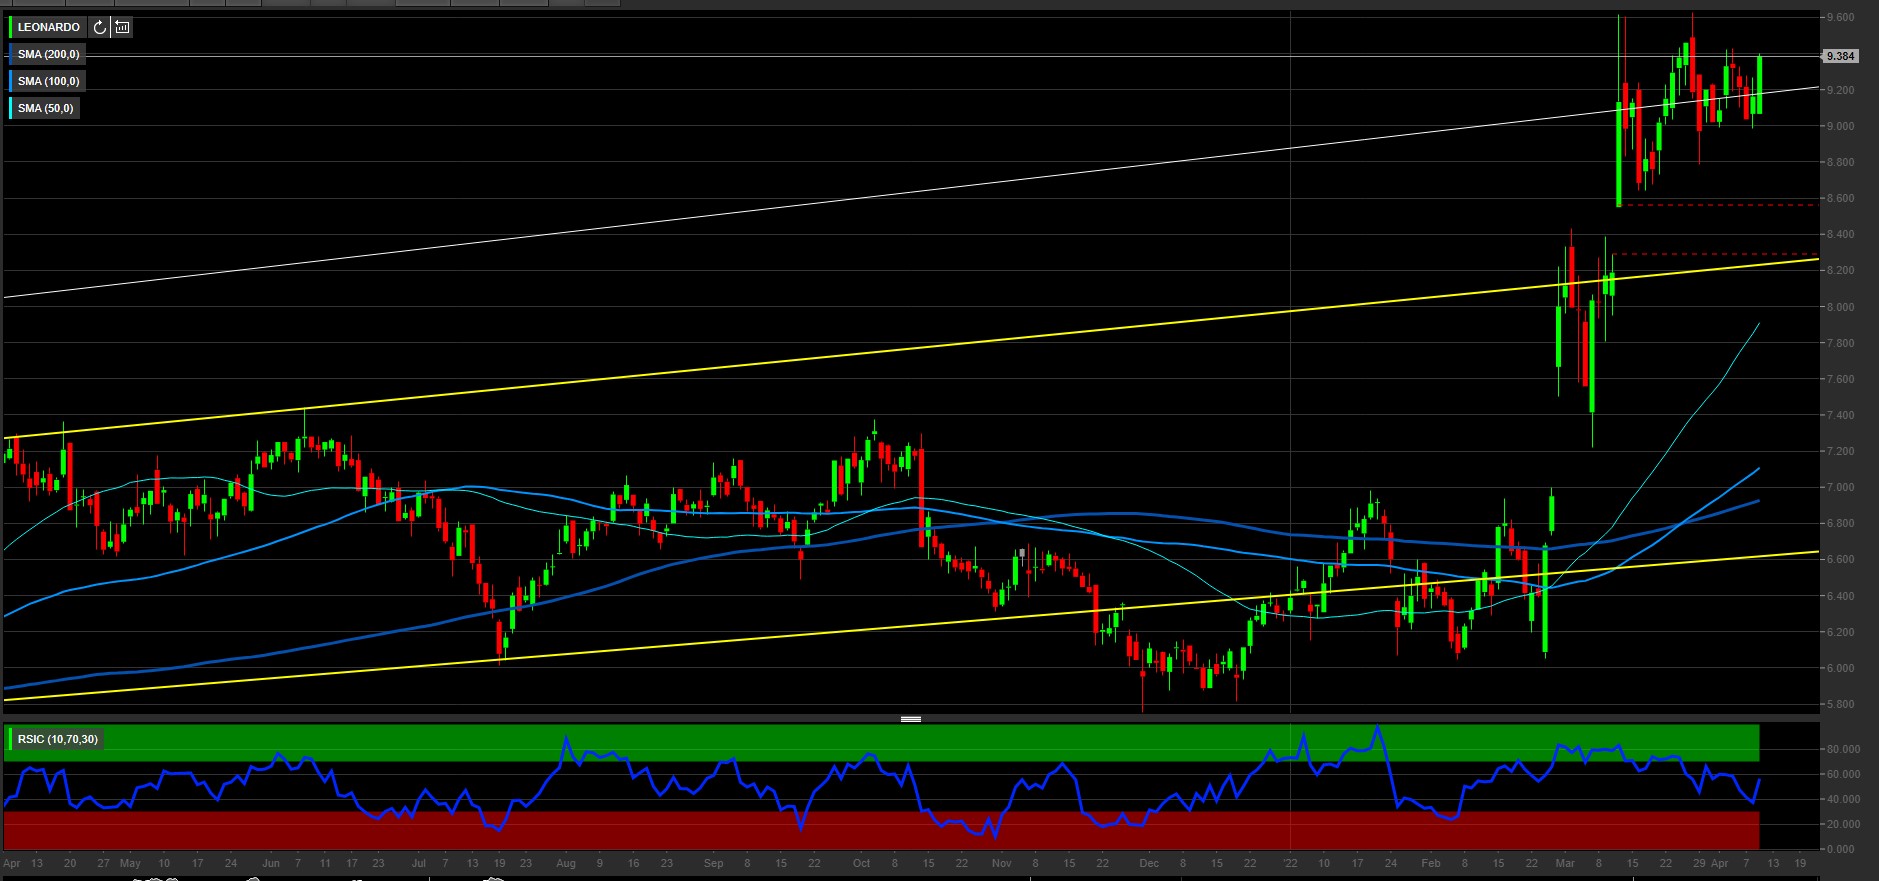This screenshot has height=881, width=1879.
Task: Click the '22 year marker on the time axis
Action: tap(1290, 863)
